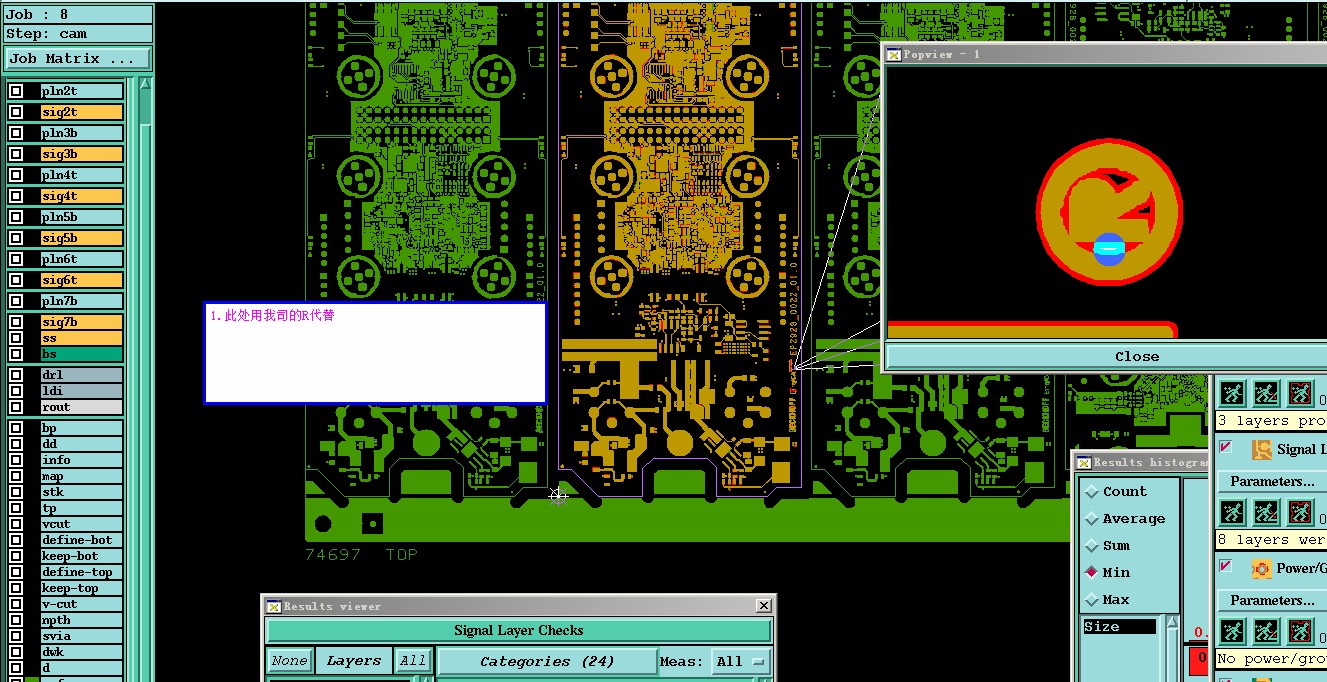Select layer v-cut in layer list
Screen dimensions: 1327x682
click(x=82, y=604)
